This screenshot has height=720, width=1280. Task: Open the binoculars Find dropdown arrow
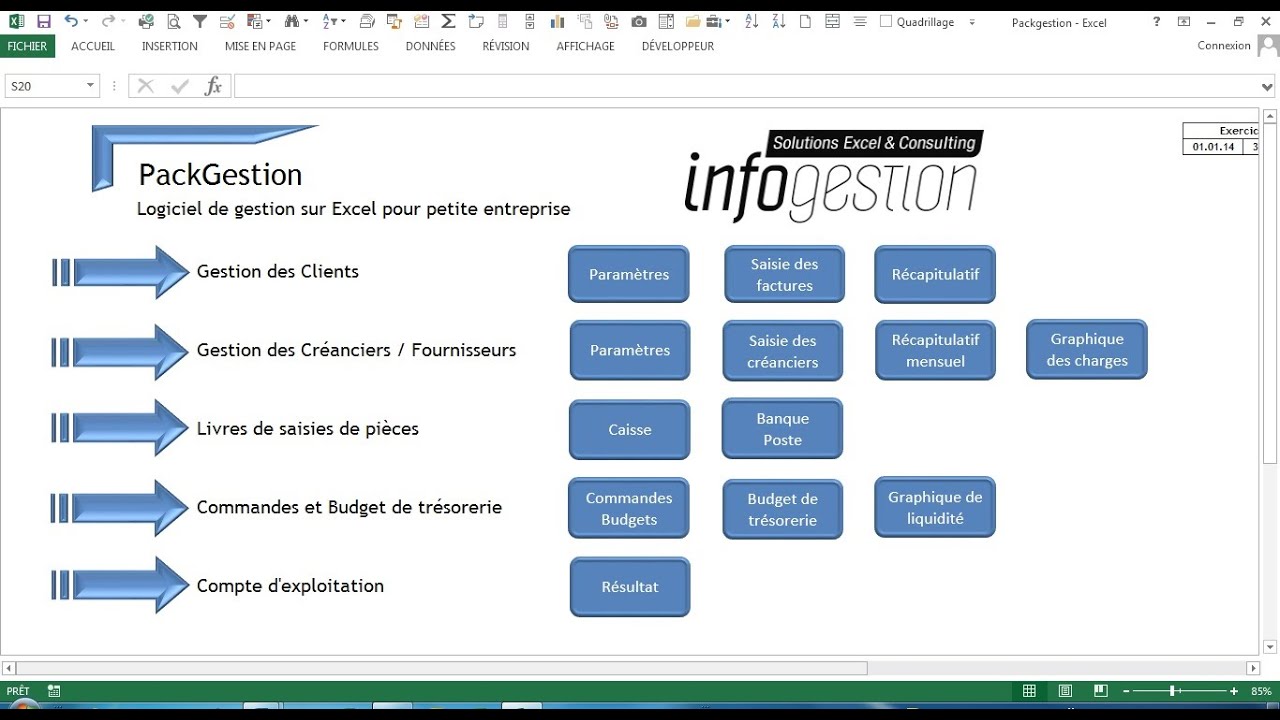306,22
